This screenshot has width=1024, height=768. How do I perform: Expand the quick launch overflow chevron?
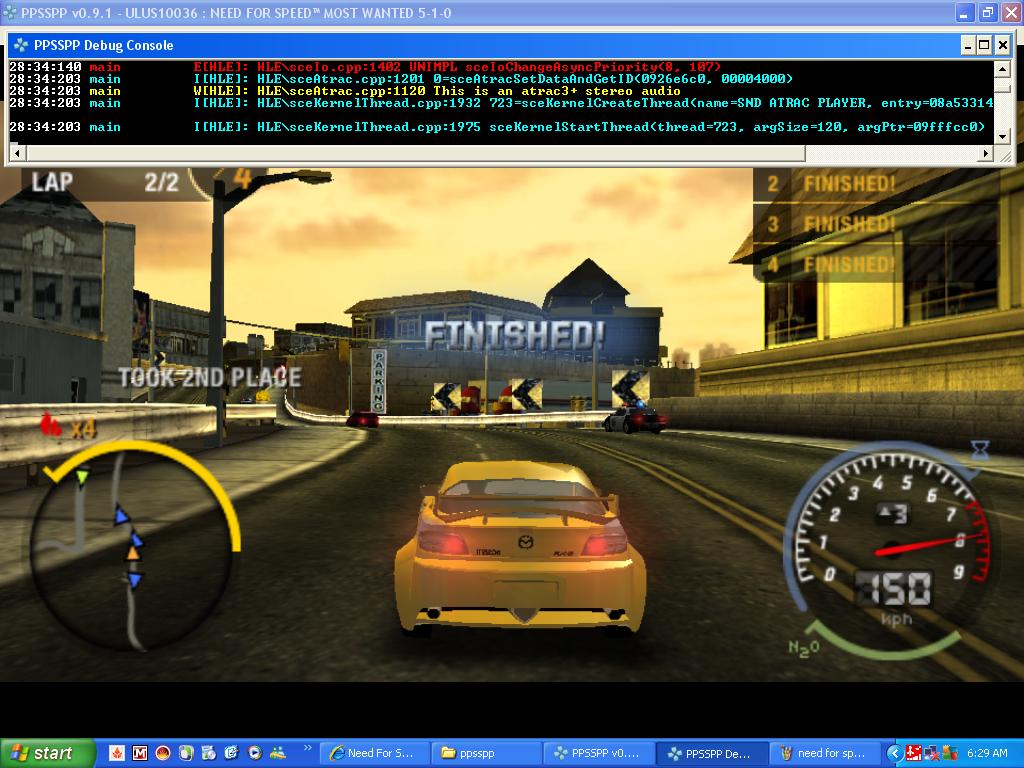click(307, 748)
